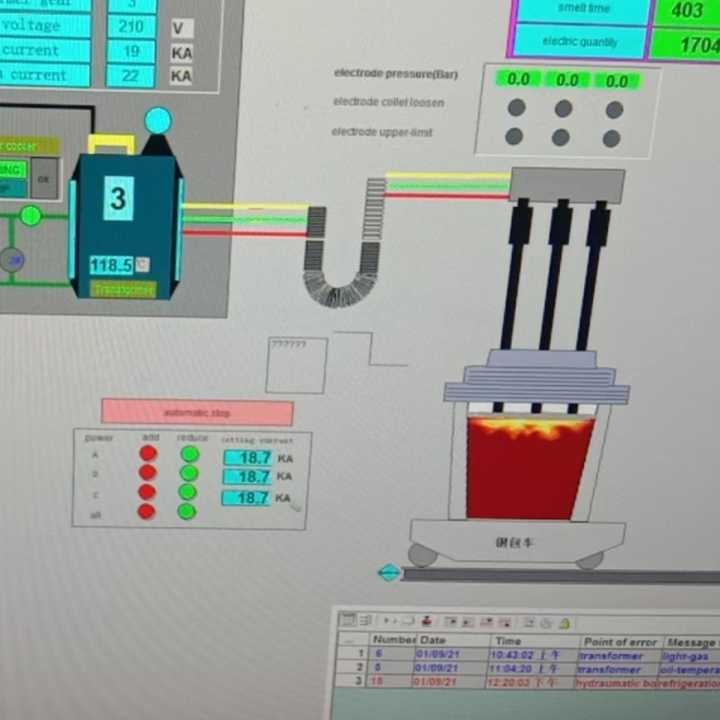Click the grey pump icon on the green pipe
The height and width of the screenshot is (720, 720).
click(12, 259)
